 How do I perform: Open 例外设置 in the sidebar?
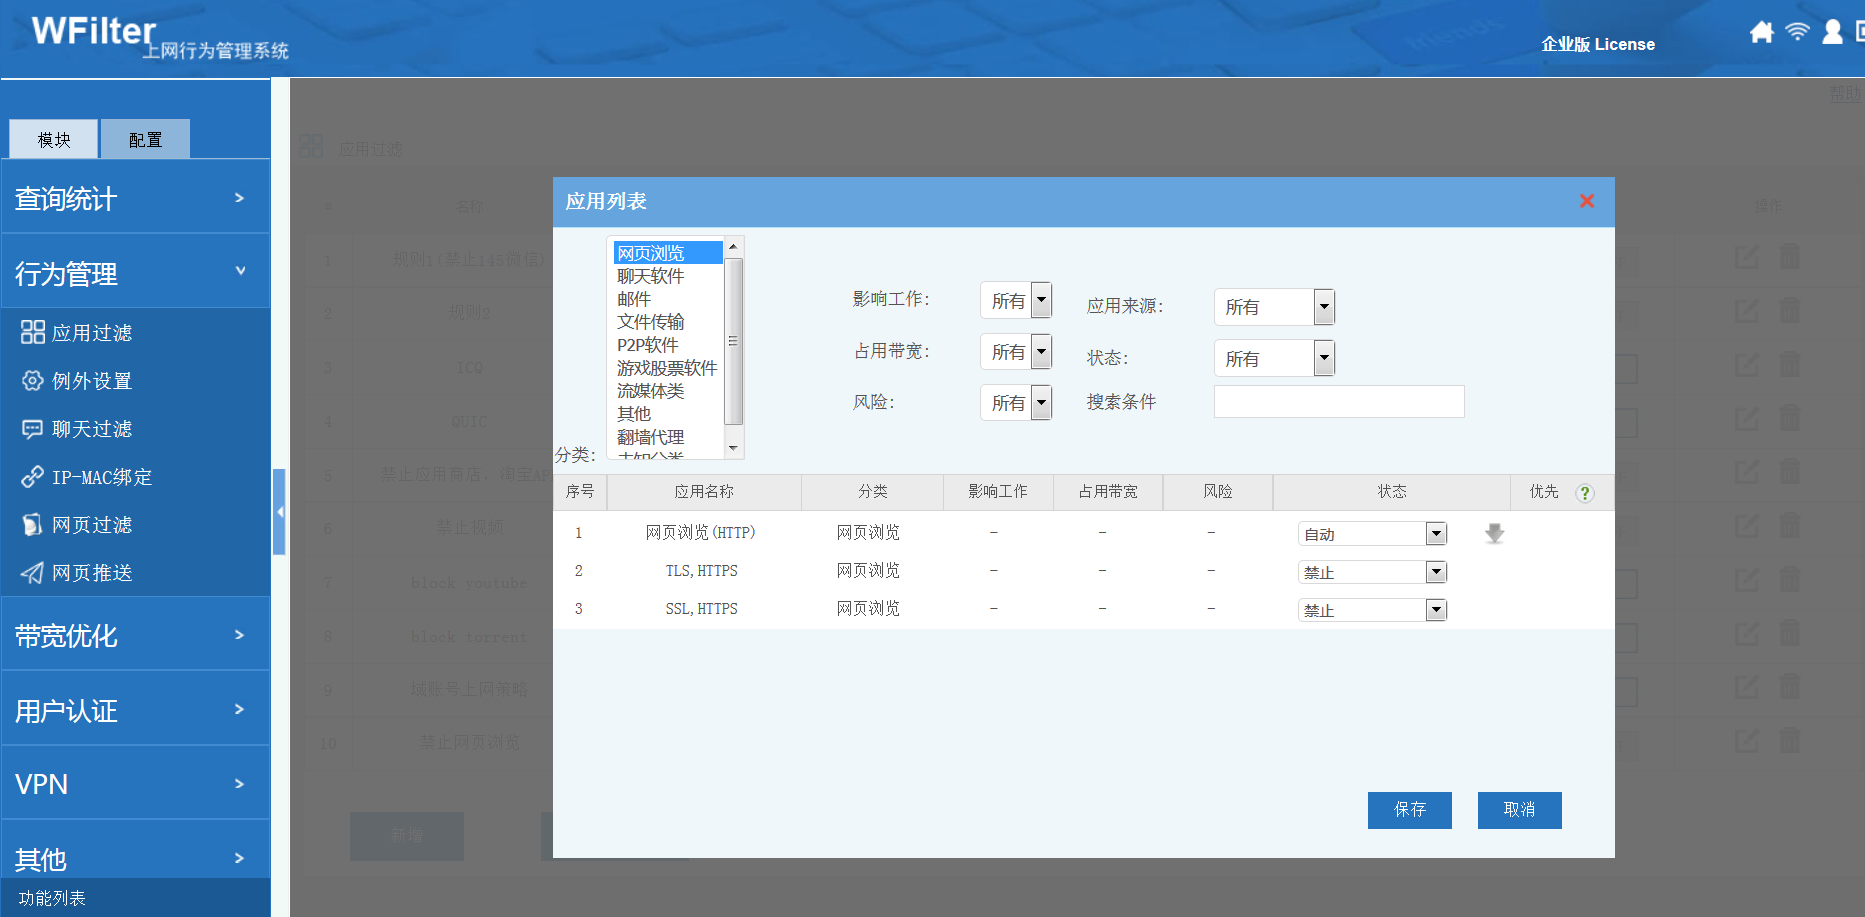pyautogui.click(x=91, y=381)
